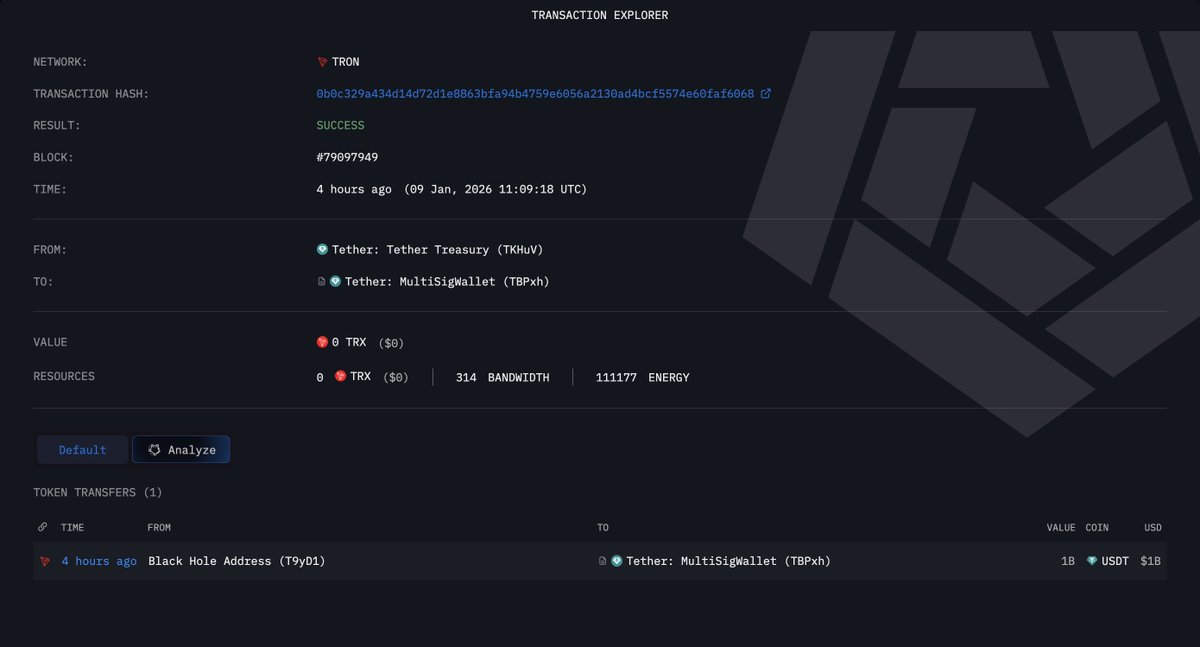Click contract icon in token transfer recipient
The image size is (1200, 647).
coord(602,561)
